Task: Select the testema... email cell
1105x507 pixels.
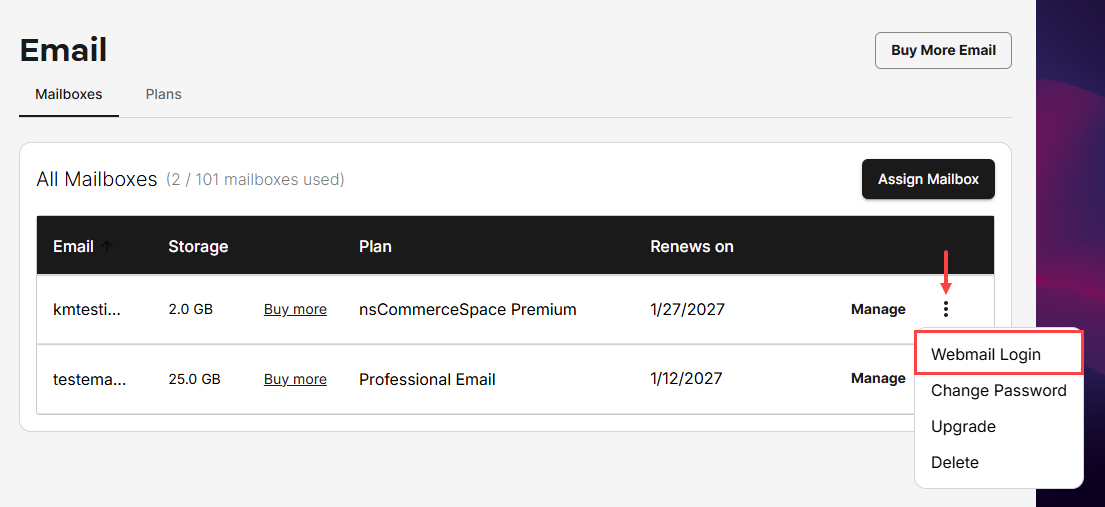Action: [90, 379]
